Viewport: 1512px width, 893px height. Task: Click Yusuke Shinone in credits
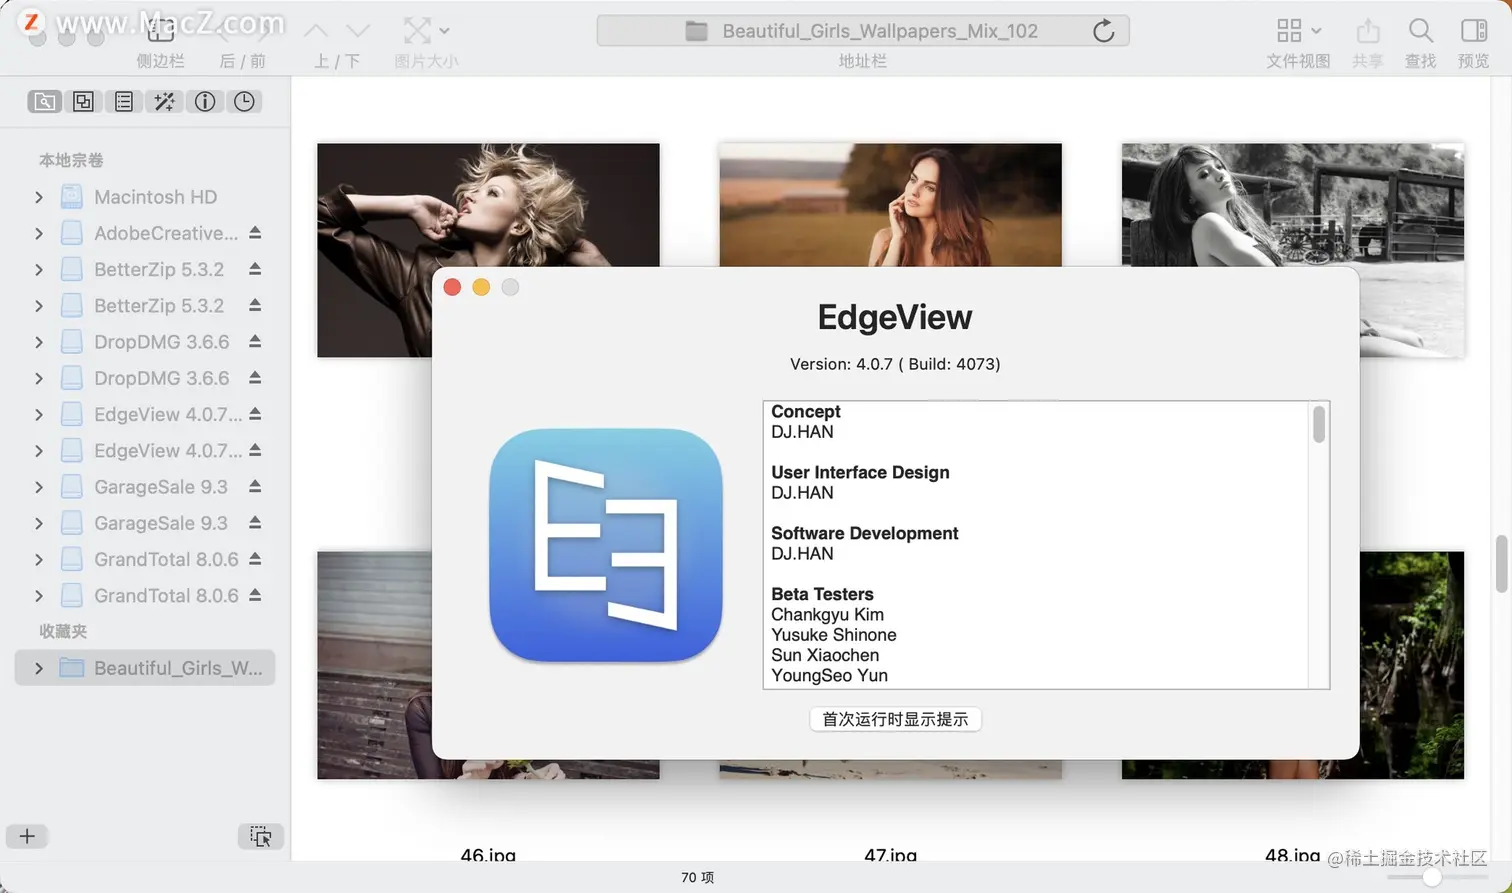(x=833, y=635)
